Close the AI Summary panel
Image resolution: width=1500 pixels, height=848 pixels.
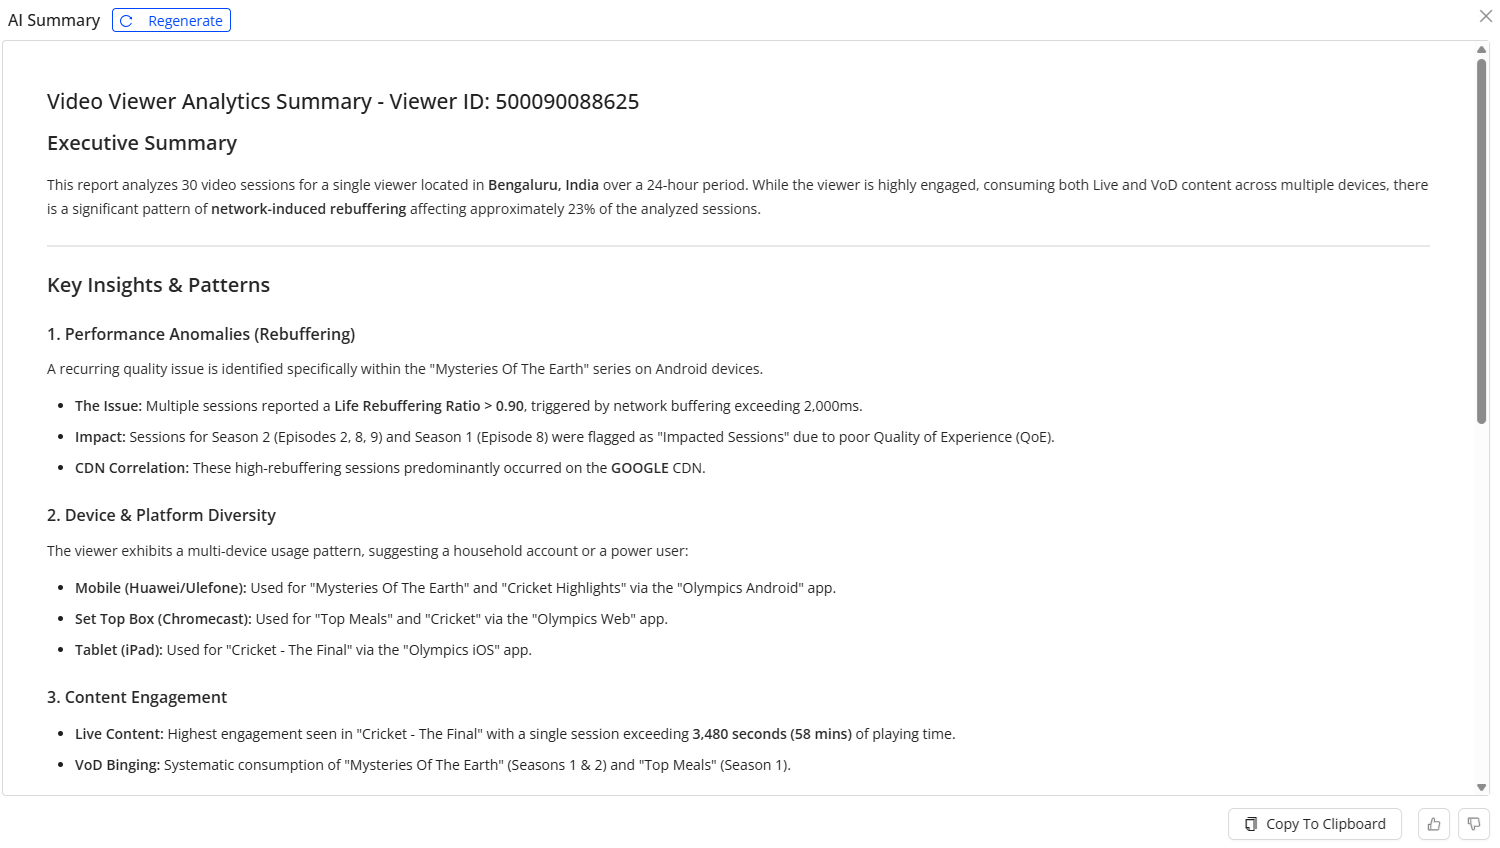pos(1485,16)
